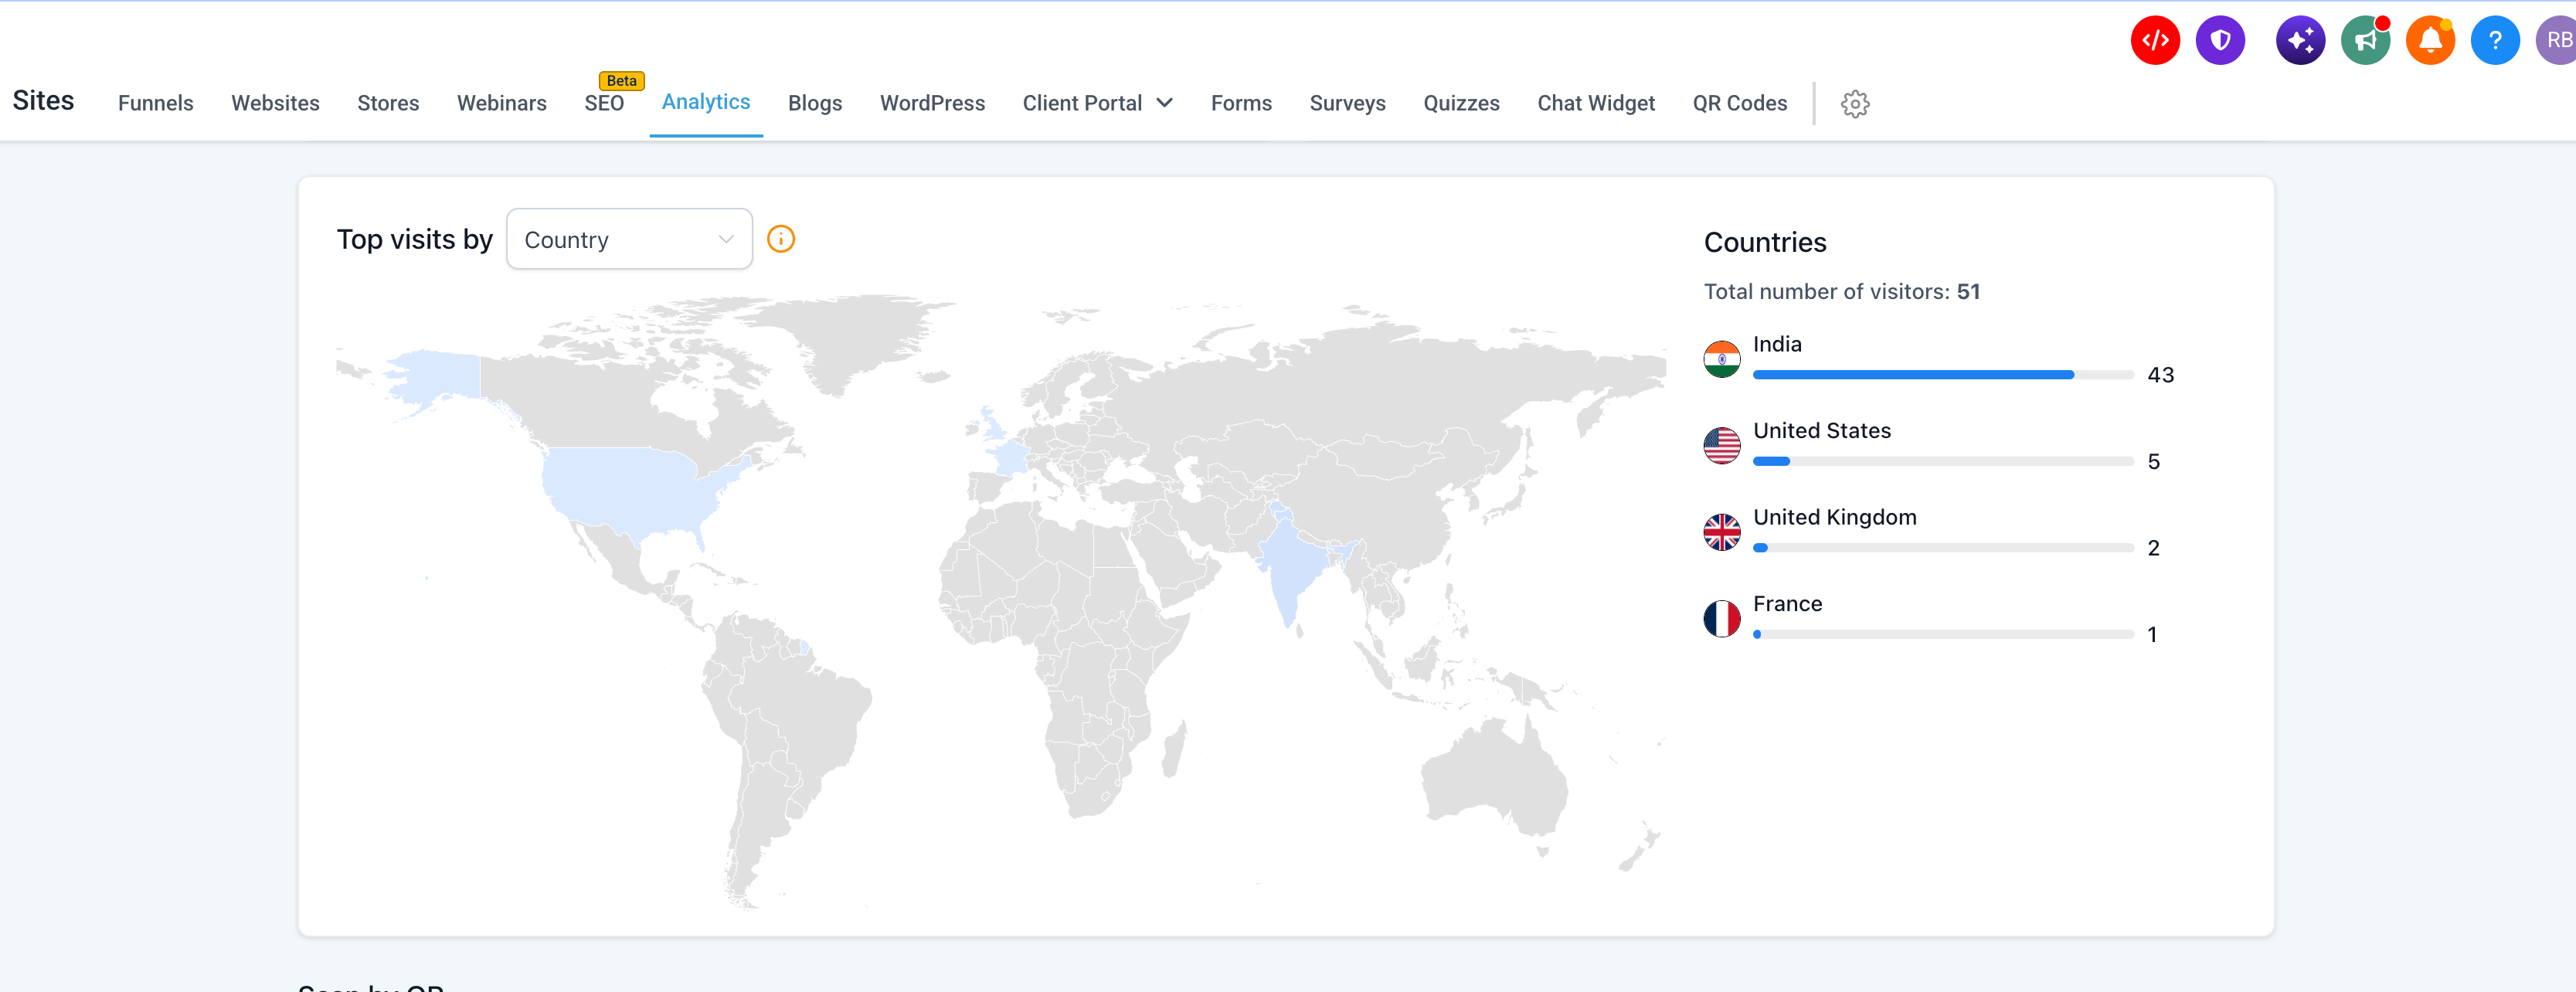Open the orange bell notifications
The image size is (2576, 992).
[2430, 41]
